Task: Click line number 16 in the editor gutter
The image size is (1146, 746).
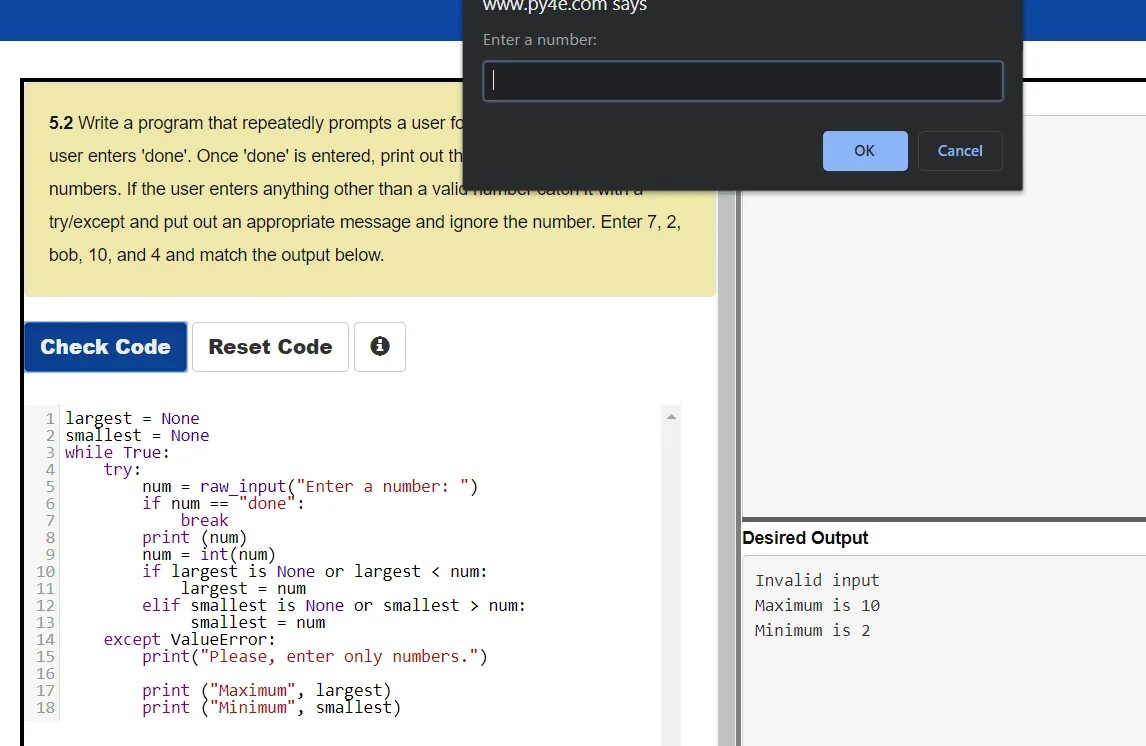Action: (45, 674)
